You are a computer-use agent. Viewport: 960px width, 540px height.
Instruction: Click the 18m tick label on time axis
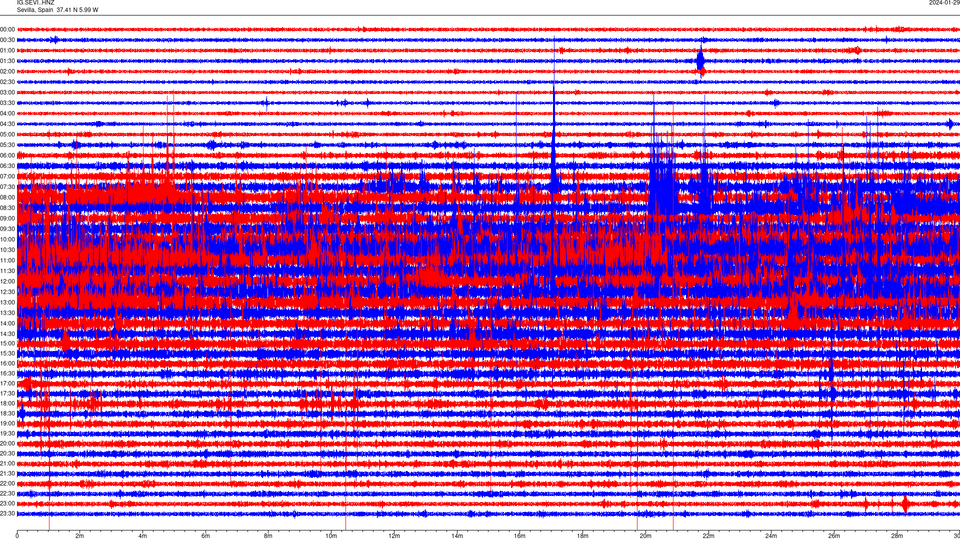click(582, 536)
